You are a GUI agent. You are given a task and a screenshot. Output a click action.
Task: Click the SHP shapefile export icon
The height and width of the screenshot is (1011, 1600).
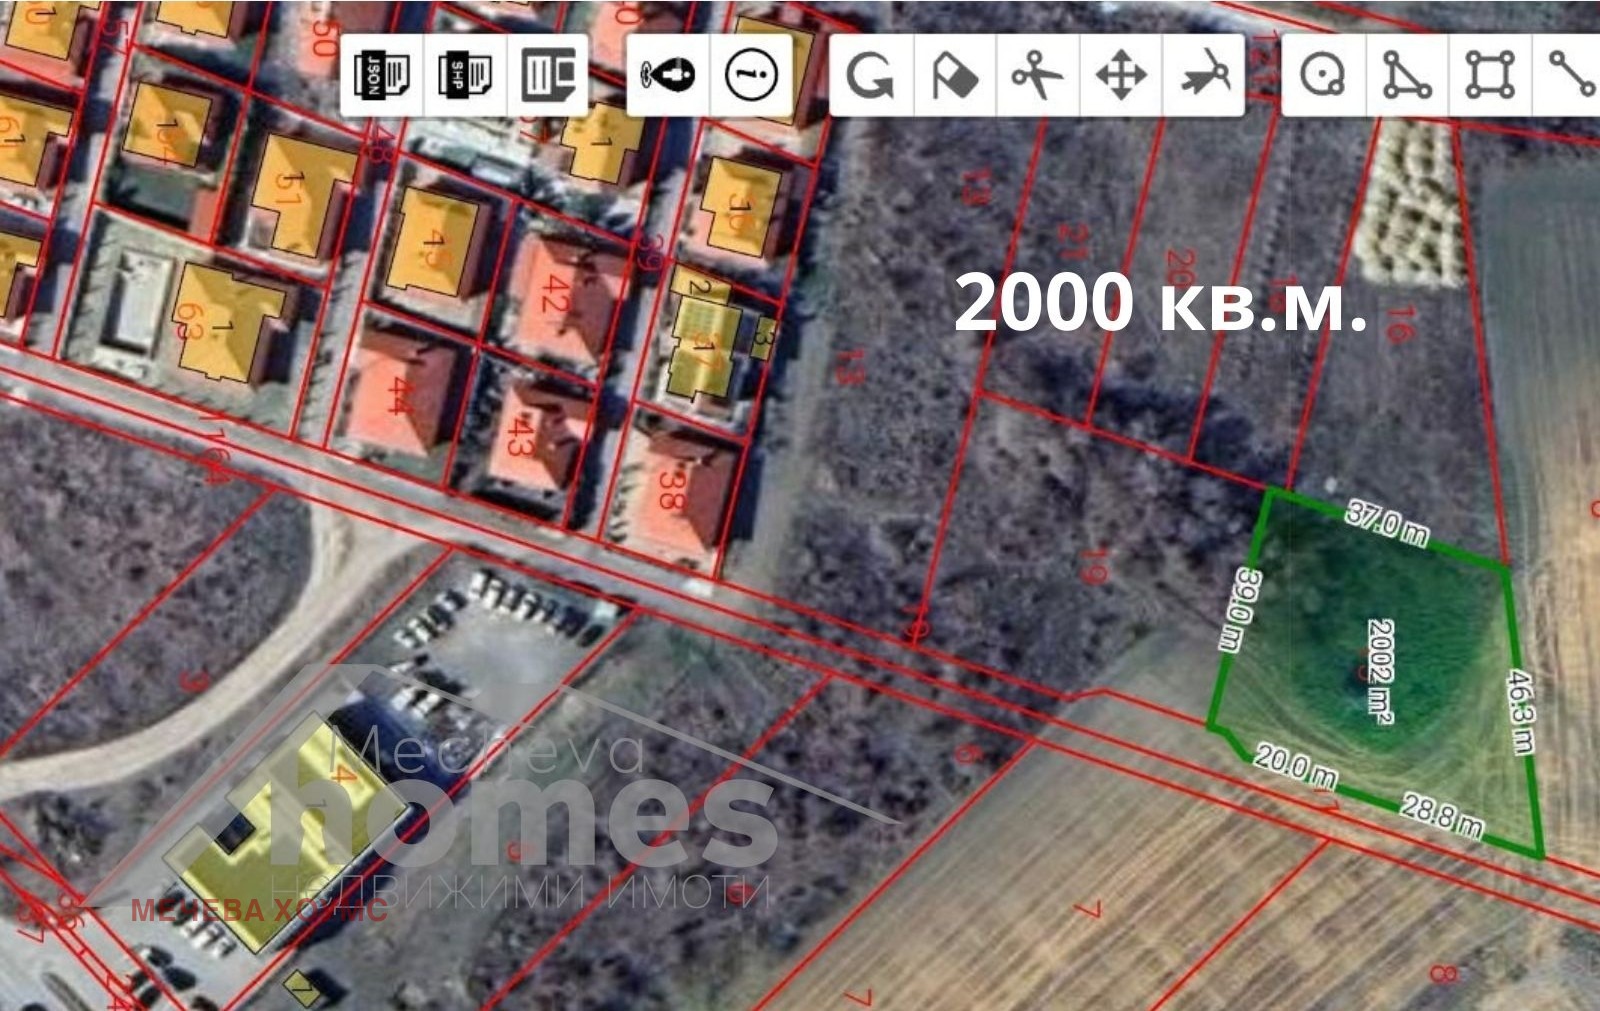(465, 75)
